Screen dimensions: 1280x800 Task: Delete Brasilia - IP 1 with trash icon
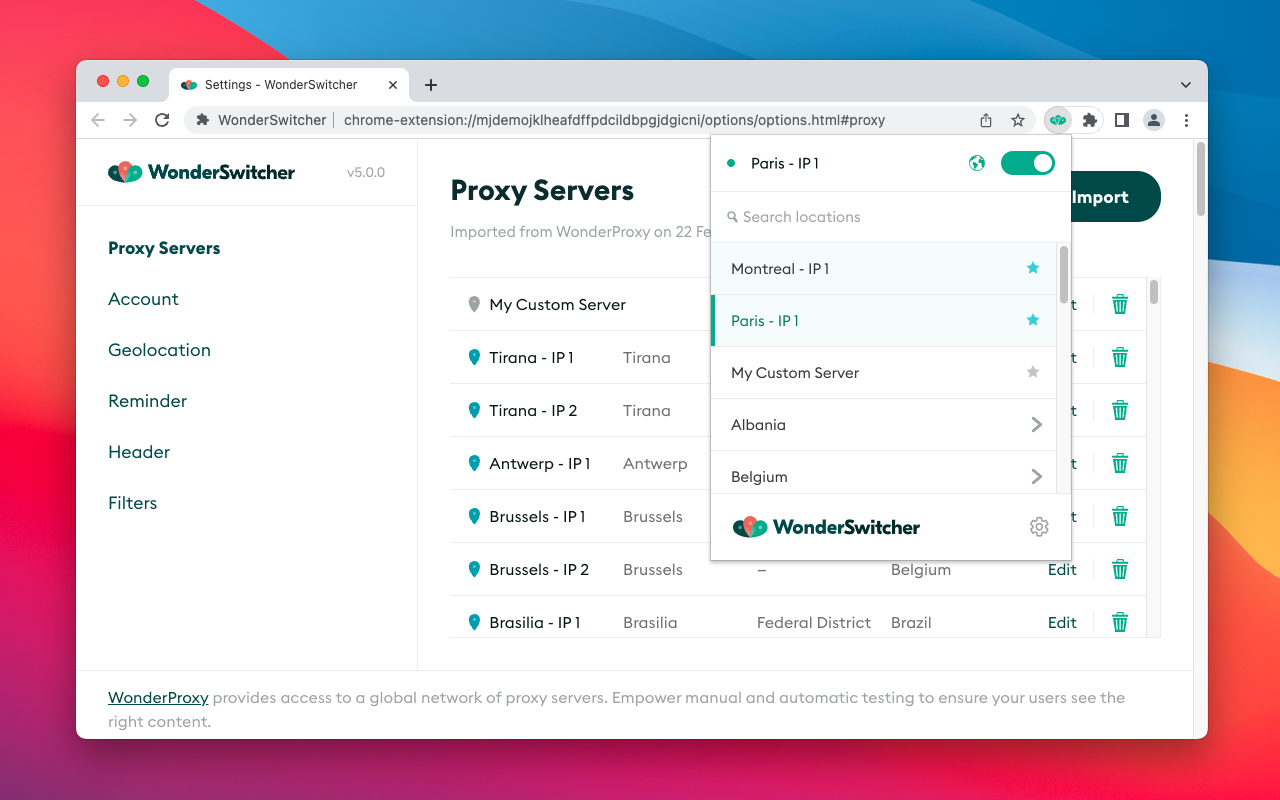point(1120,622)
